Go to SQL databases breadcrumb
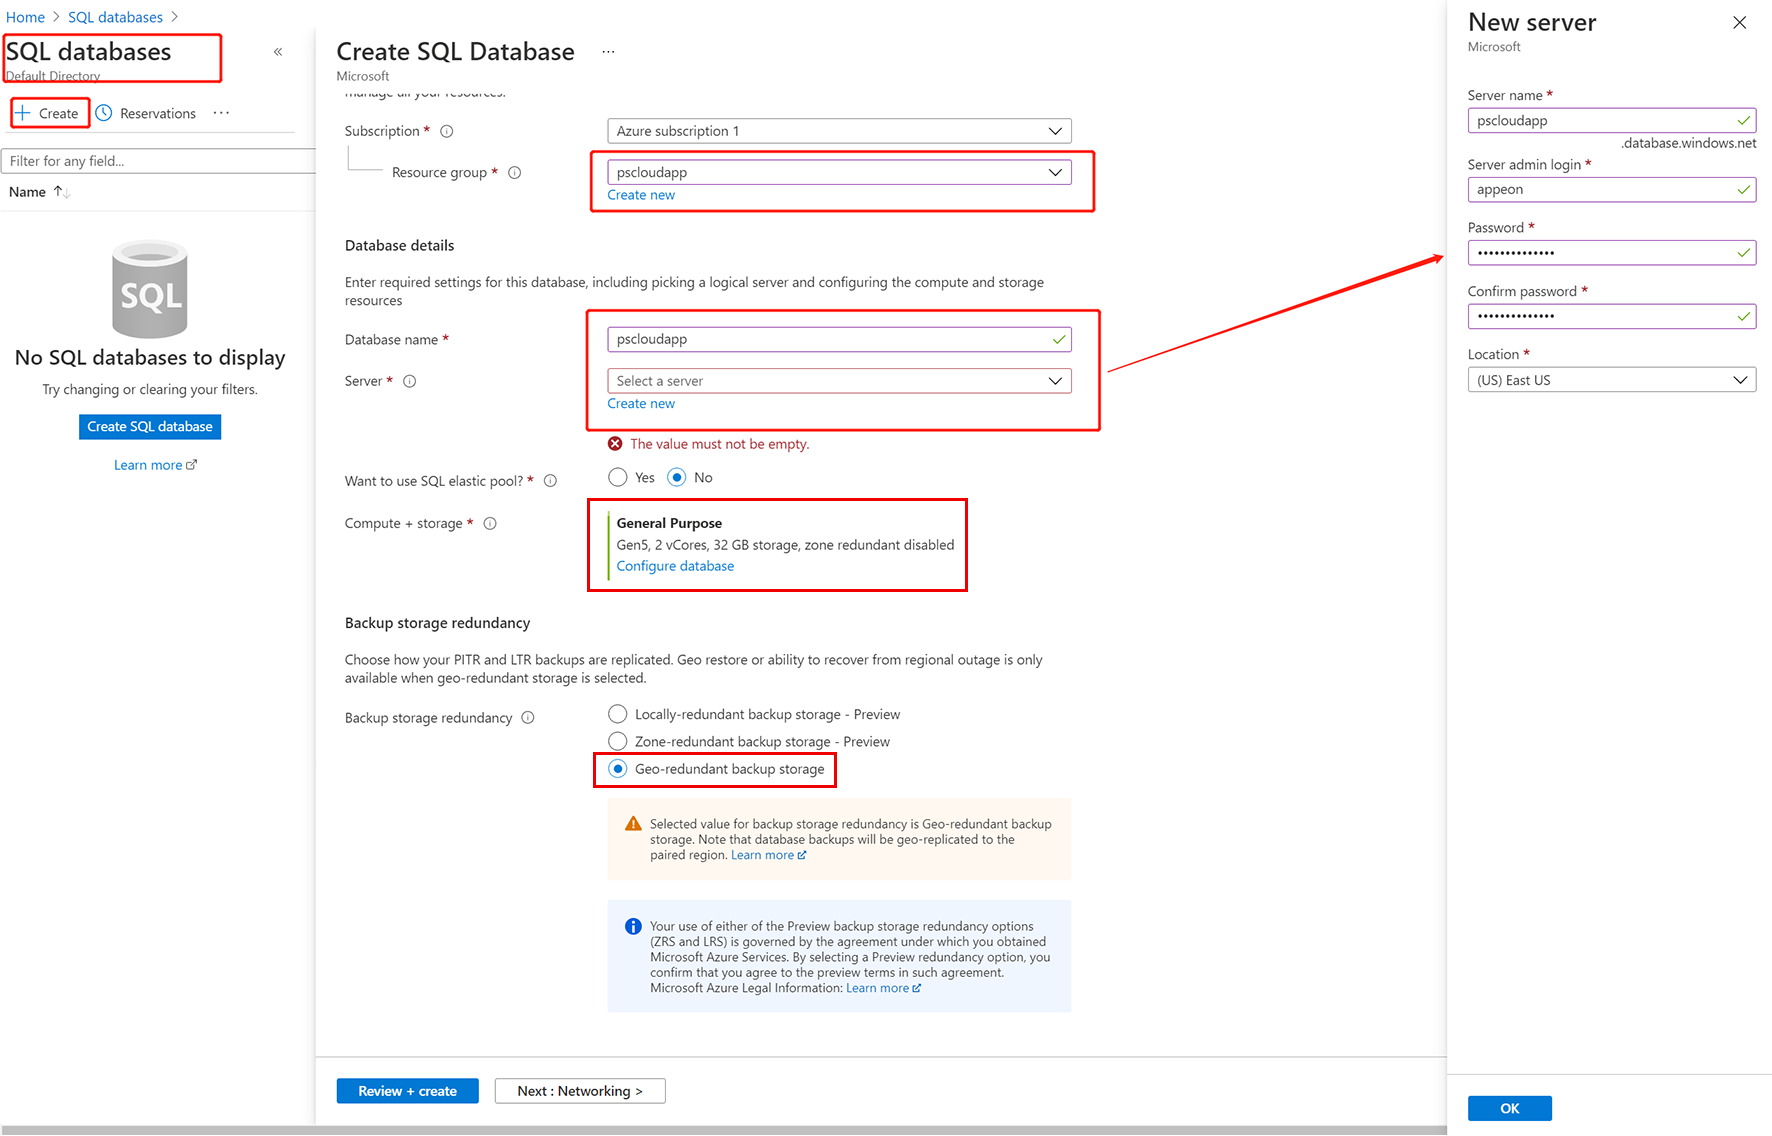1772x1136 pixels. [115, 17]
